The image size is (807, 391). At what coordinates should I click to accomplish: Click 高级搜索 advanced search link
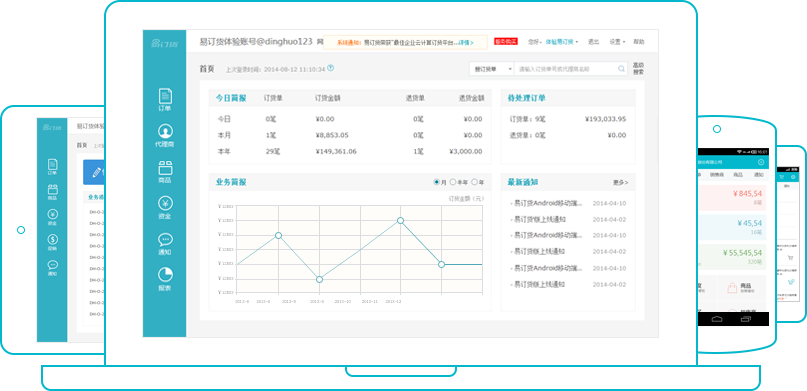pos(638,68)
